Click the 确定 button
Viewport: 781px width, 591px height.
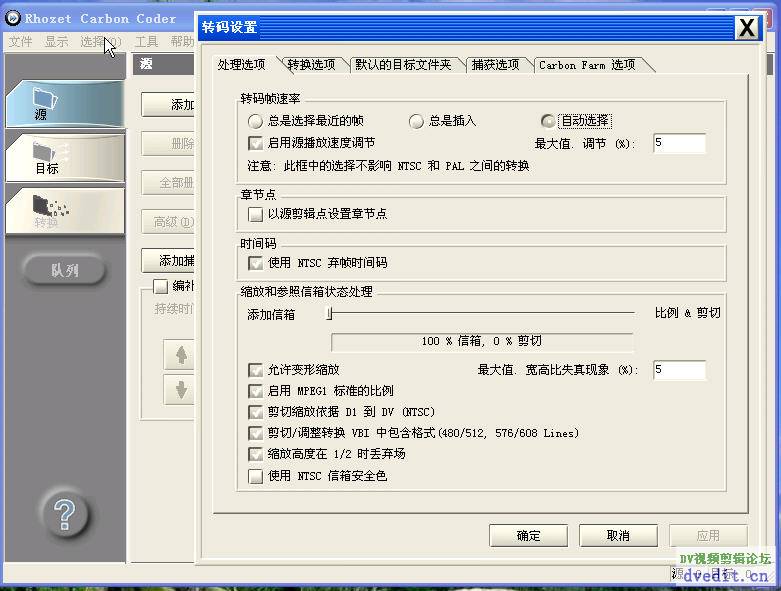528,536
